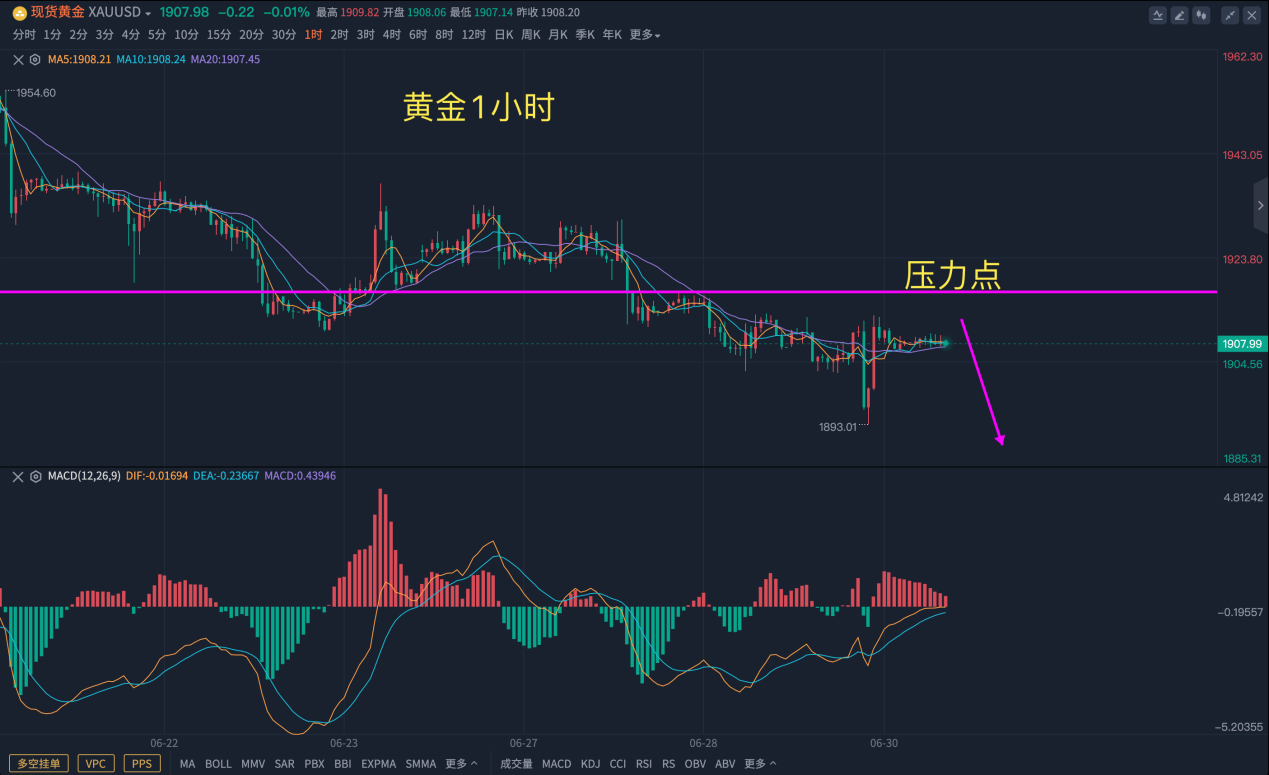Switch to 月K monthly chart

[558, 35]
